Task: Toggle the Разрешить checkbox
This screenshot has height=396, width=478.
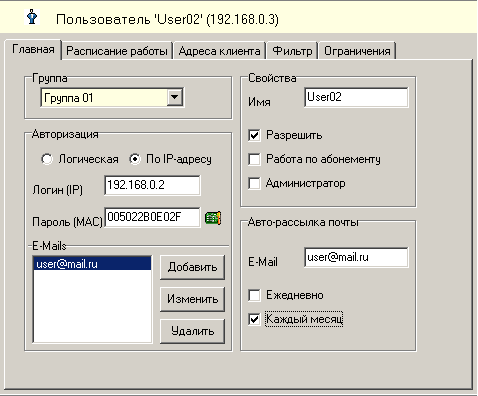Action: [254, 135]
